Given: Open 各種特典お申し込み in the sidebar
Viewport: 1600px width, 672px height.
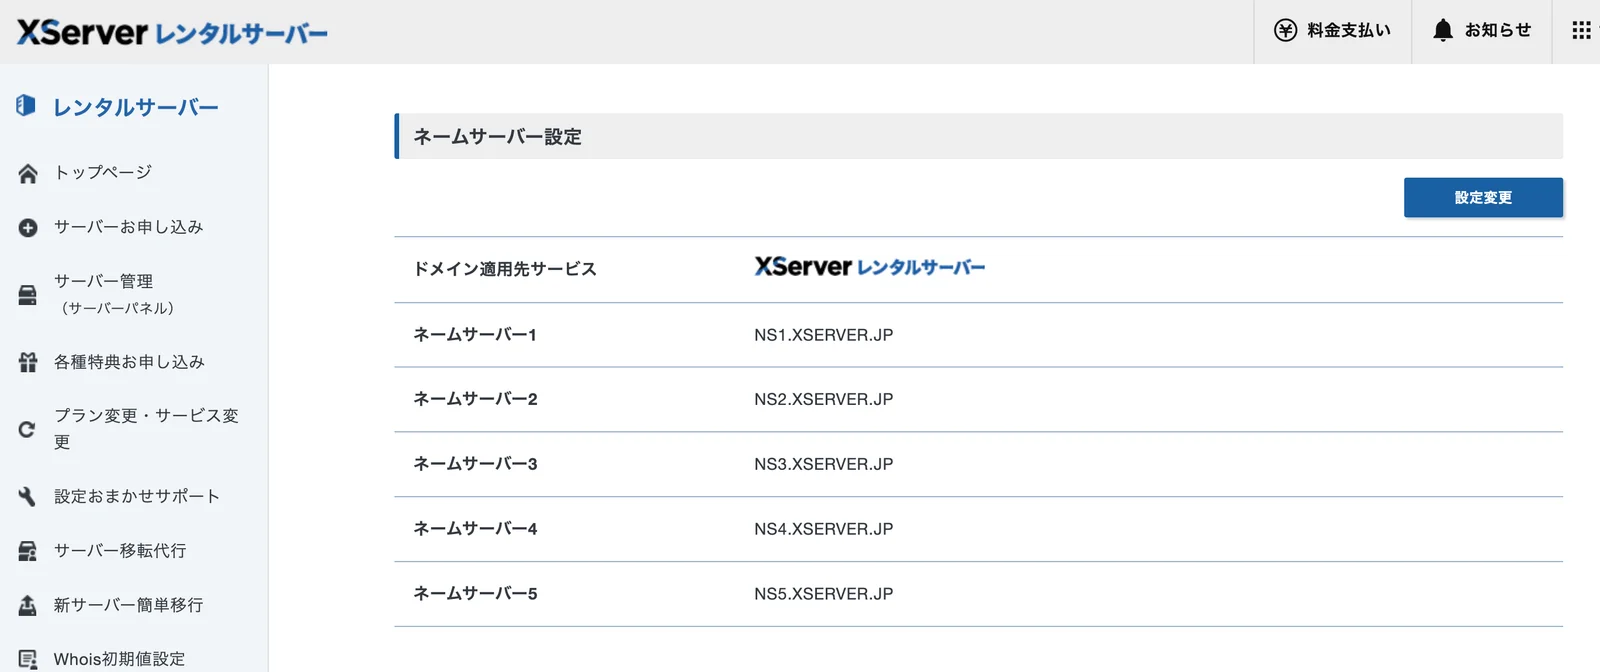Looking at the screenshot, I should click(x=129, y=362).
